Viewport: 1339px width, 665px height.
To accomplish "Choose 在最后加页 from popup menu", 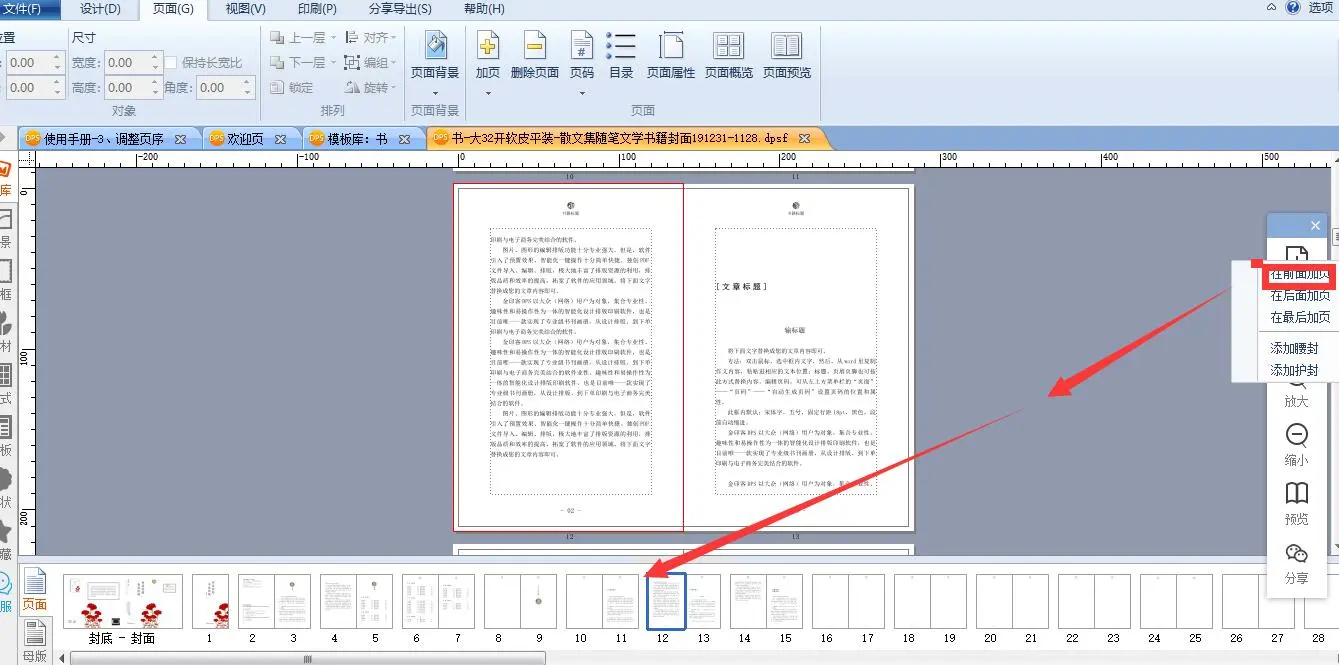I will point(1300,317).
